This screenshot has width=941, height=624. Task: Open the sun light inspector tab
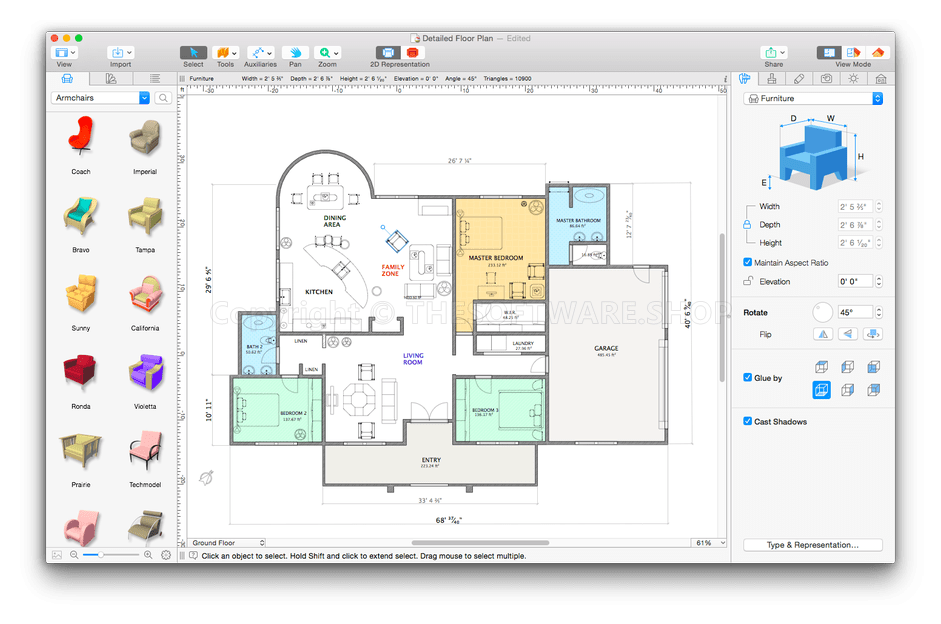(x=853, y=79)
